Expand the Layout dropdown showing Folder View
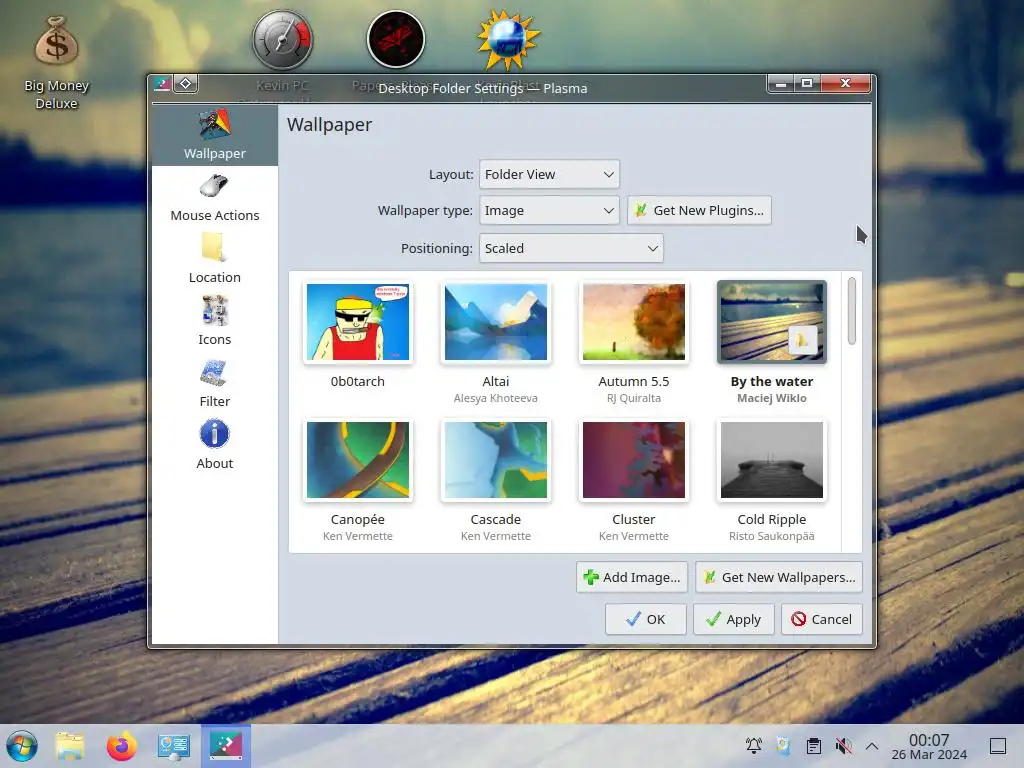The width and height of the screenshot is (1024, 768). tap(549, 174)
